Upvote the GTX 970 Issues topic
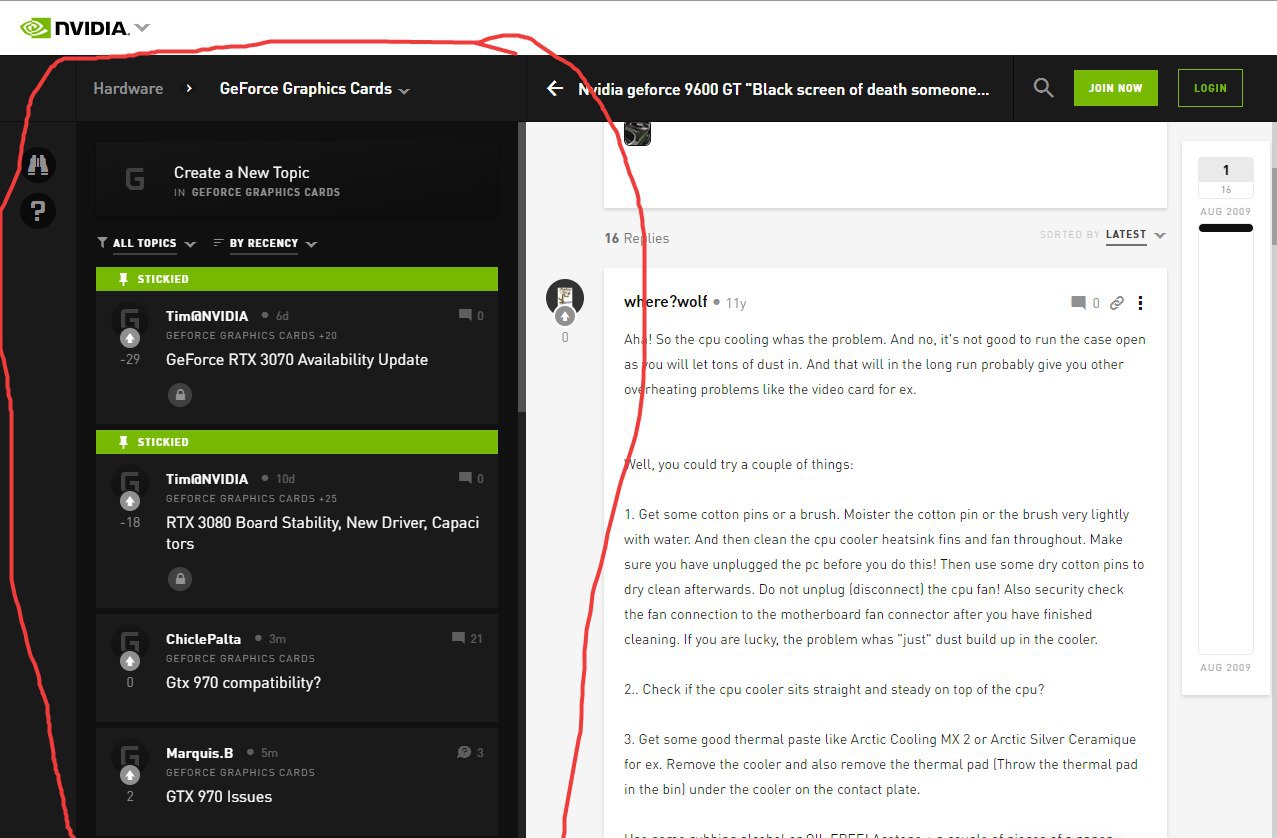The height and width of the screenshot is (838, 1277). [x=130, y=775]
